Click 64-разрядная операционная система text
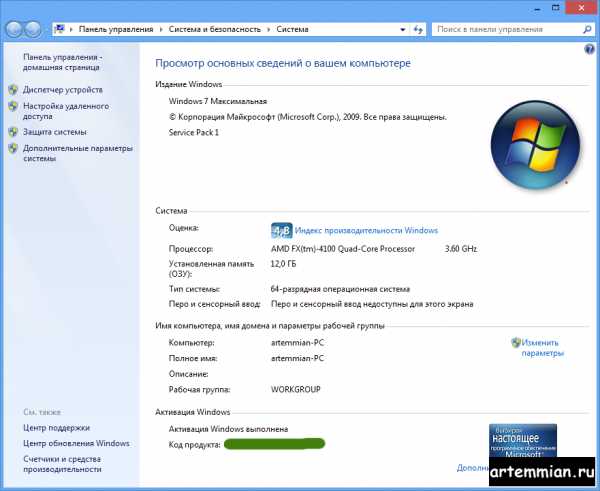The width and height of the screenshot is (600, 491). pos(340,289)
